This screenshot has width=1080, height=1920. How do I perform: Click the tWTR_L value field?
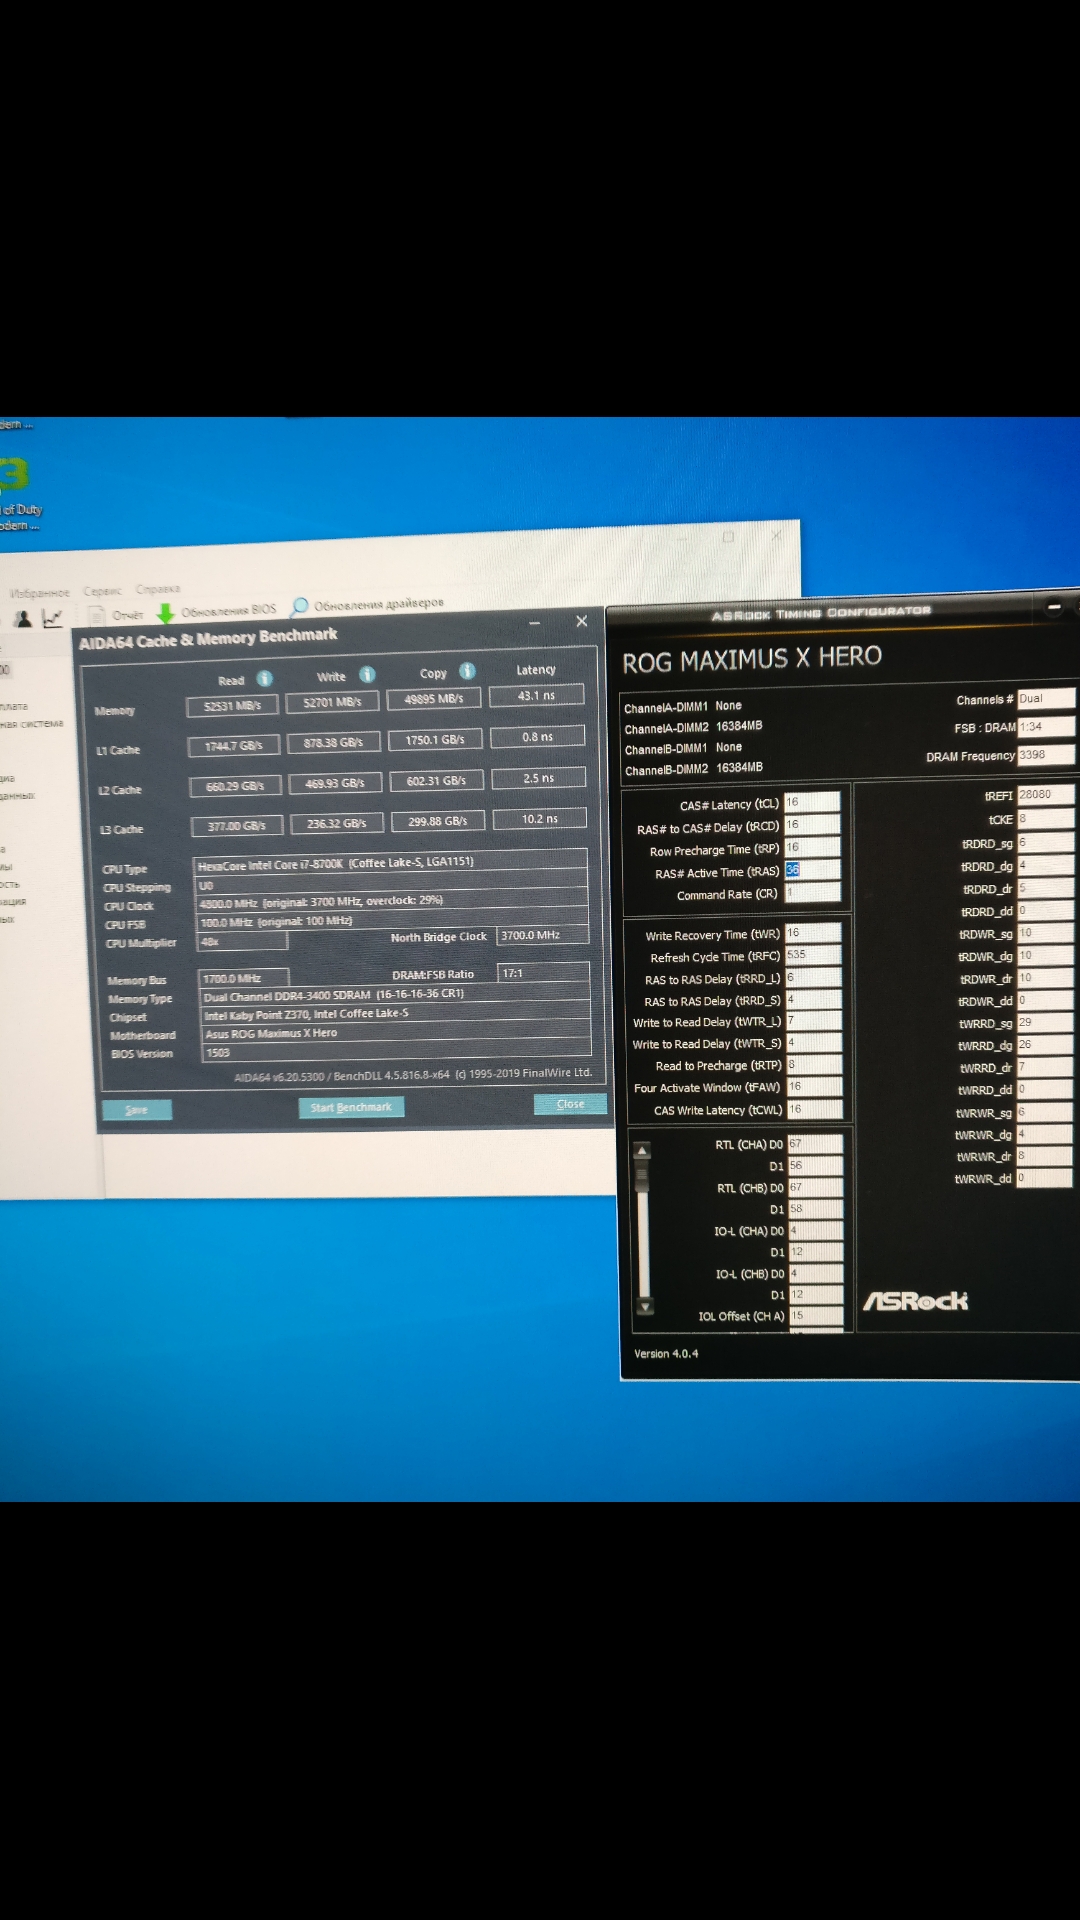click(x=814, y=1021)
